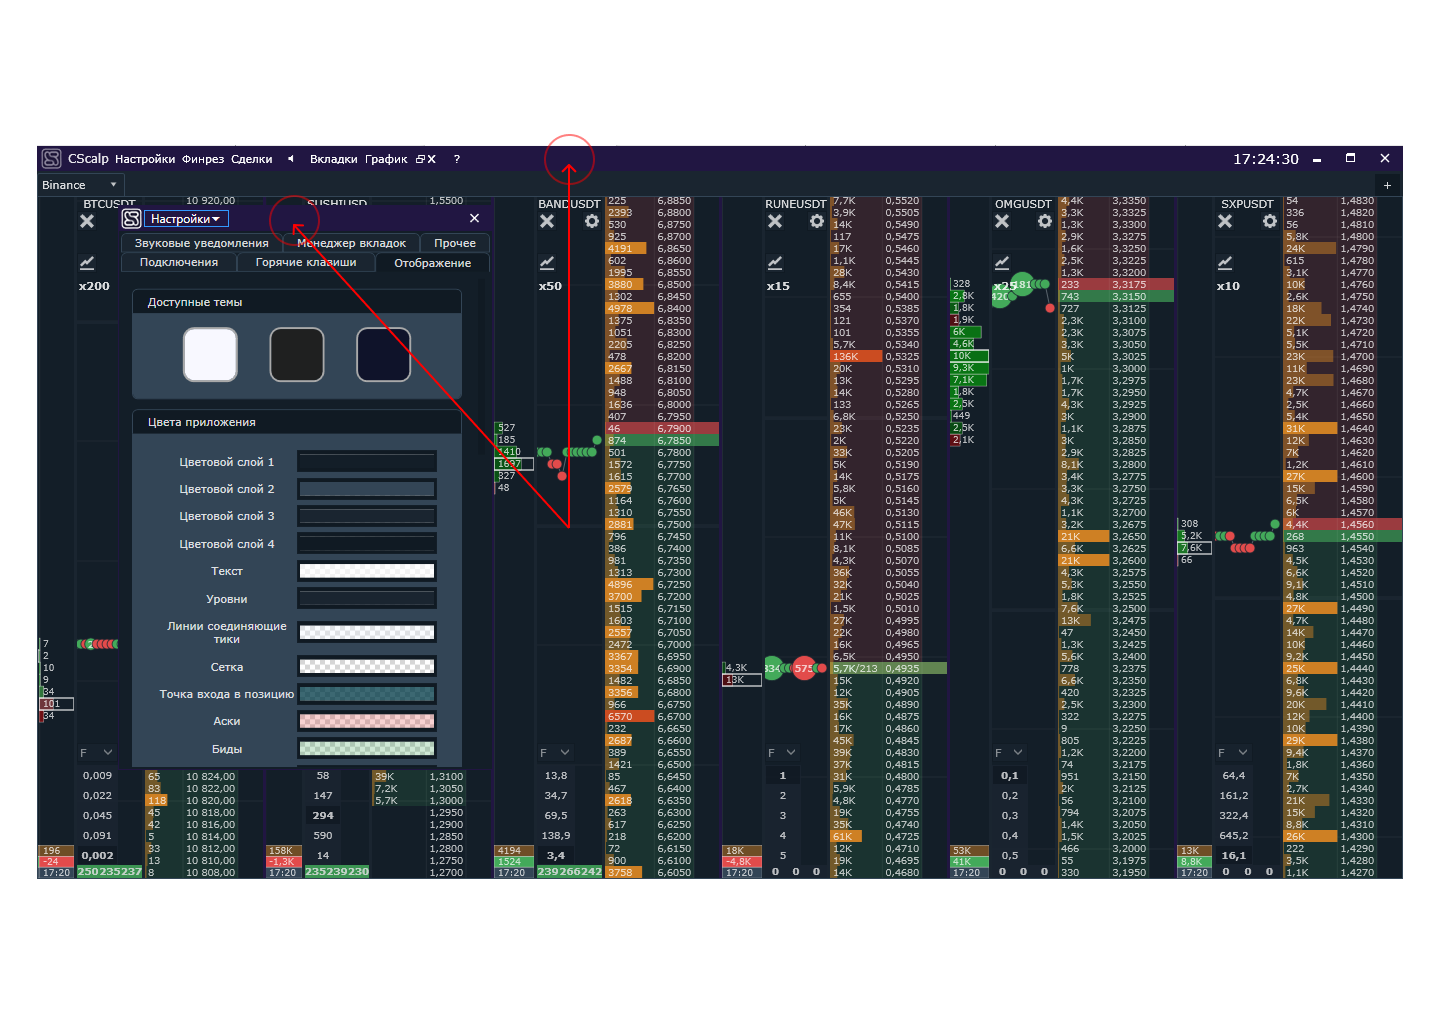This screenshot has height=1024, width=1440.
Task: Change the Биды color swatch
Action: [367, 749]
